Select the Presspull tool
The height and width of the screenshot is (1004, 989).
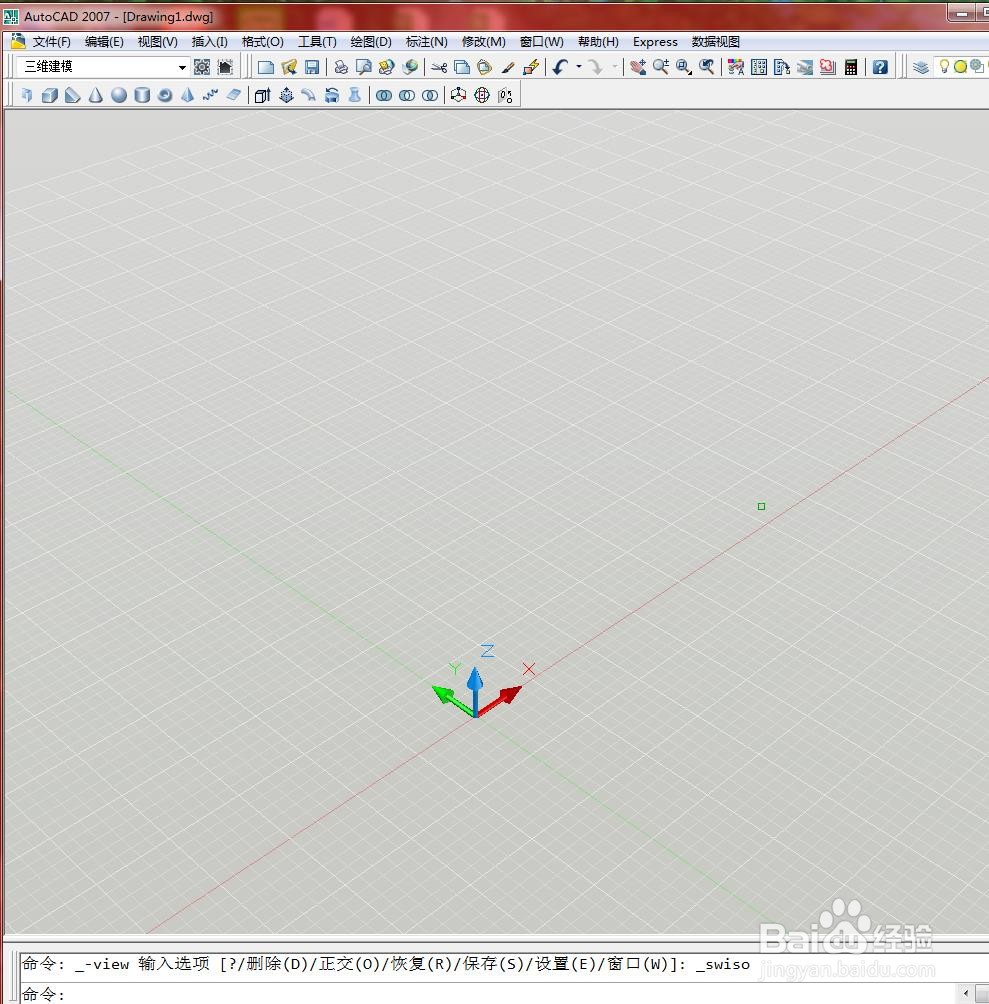285,95
